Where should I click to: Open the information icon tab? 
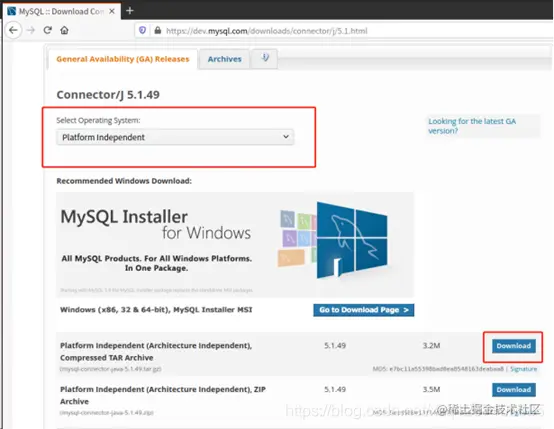(x=265, y=58)
